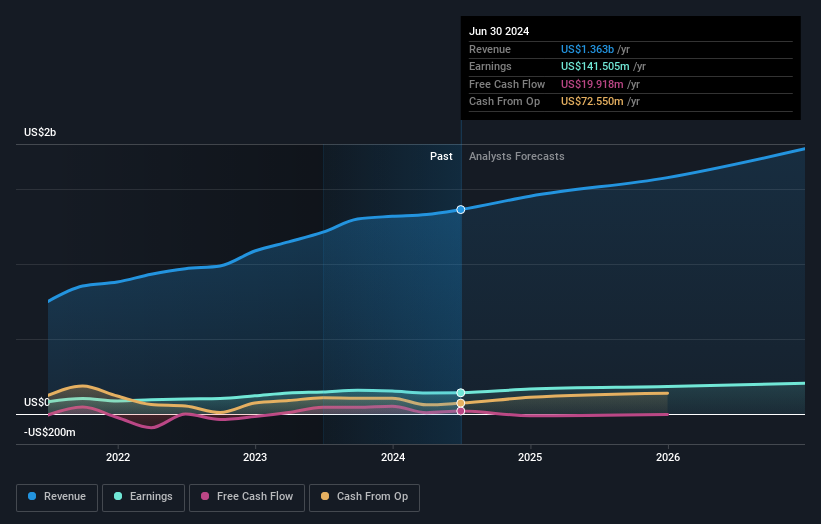Image resolution: width=821 pixels, height=524 pixels.
Task: Click the -US$200m y-axis label
Action: [x=50, y=432]
